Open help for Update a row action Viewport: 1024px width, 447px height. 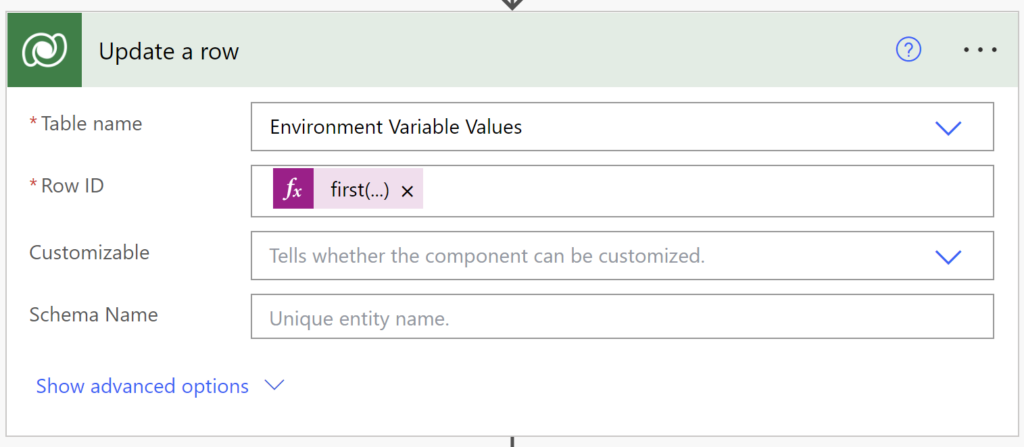908,50
